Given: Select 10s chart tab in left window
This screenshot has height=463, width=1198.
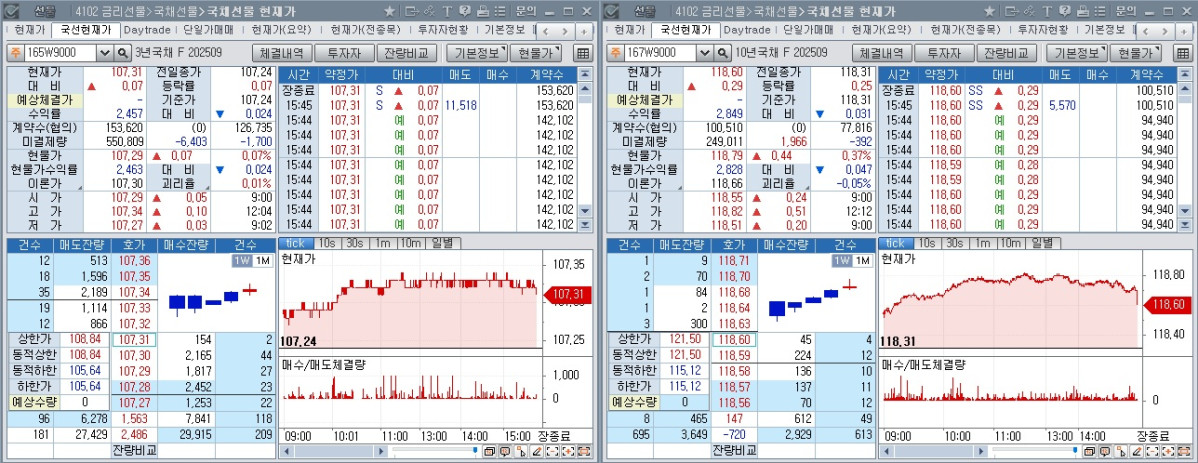Looking at the screenshot, I should coord(326,243).
